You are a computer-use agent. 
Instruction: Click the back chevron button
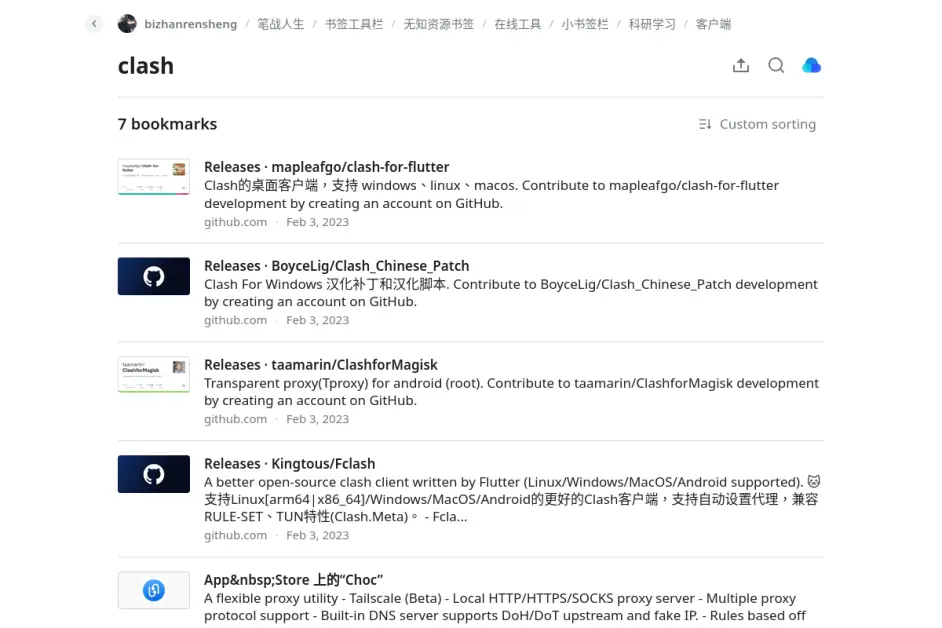[94, 24]
